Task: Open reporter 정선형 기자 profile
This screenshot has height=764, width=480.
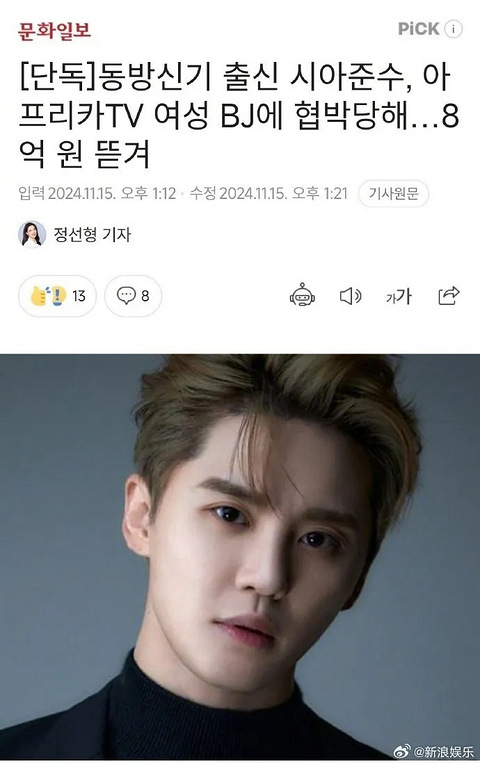Action: point(92,235)
